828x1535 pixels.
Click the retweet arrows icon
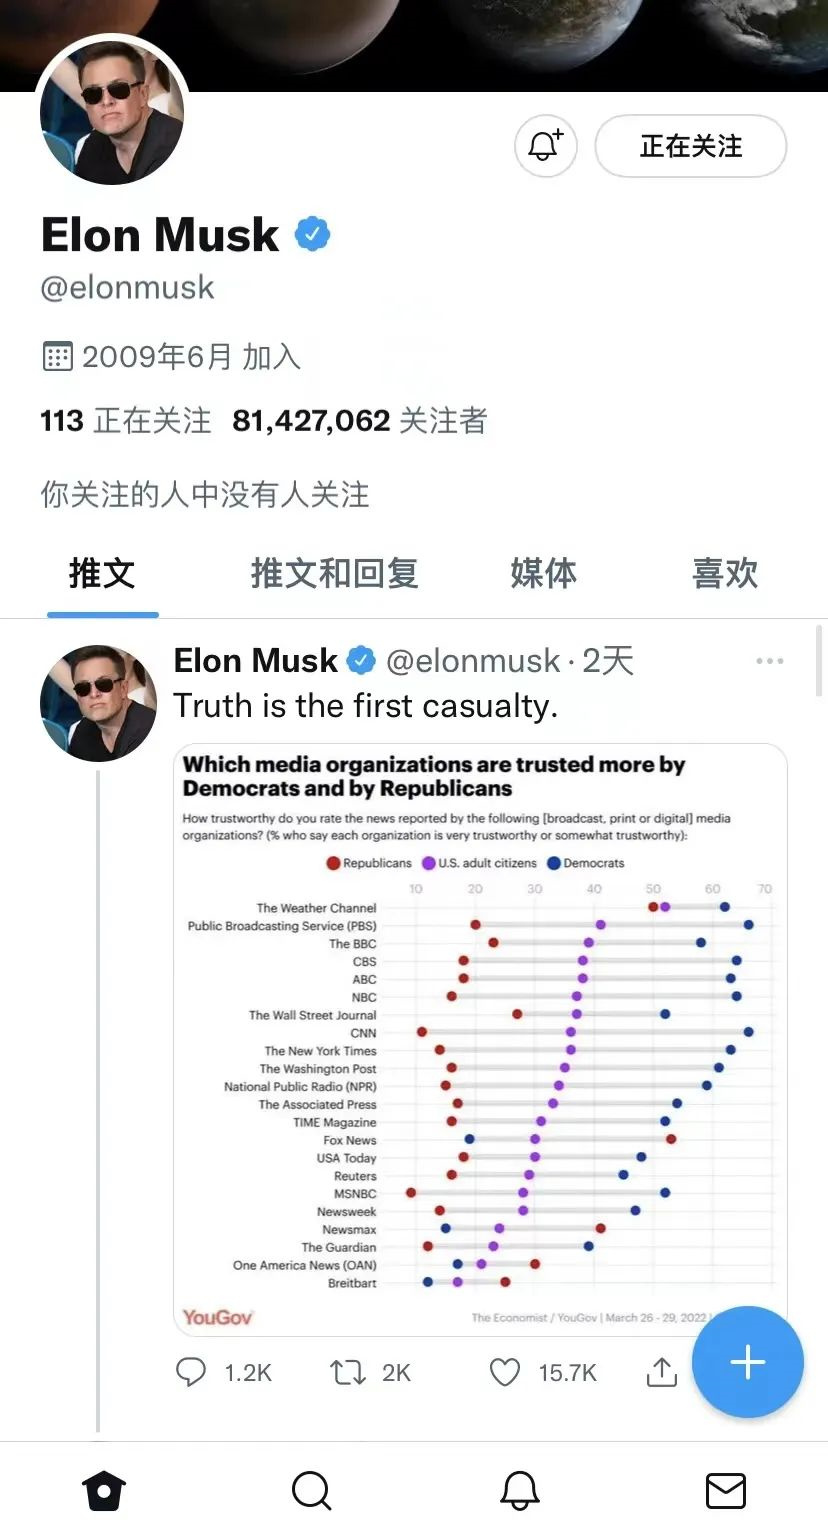(x=348, y=1372)
